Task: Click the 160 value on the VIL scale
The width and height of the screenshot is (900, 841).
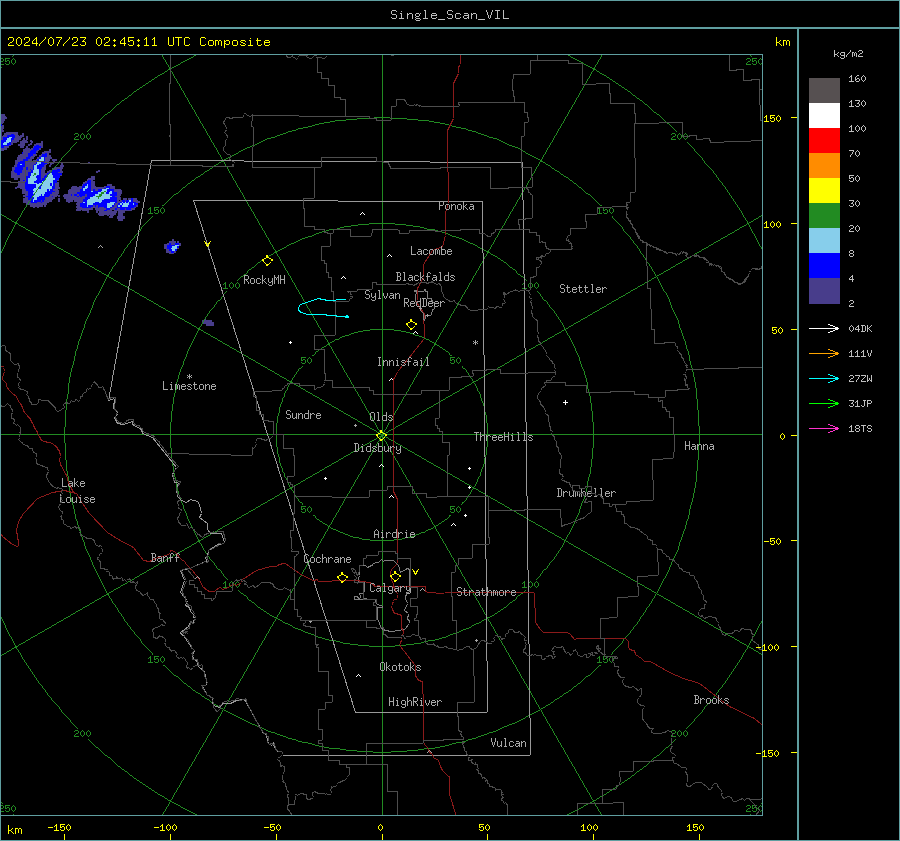Action: coord(857,79)
